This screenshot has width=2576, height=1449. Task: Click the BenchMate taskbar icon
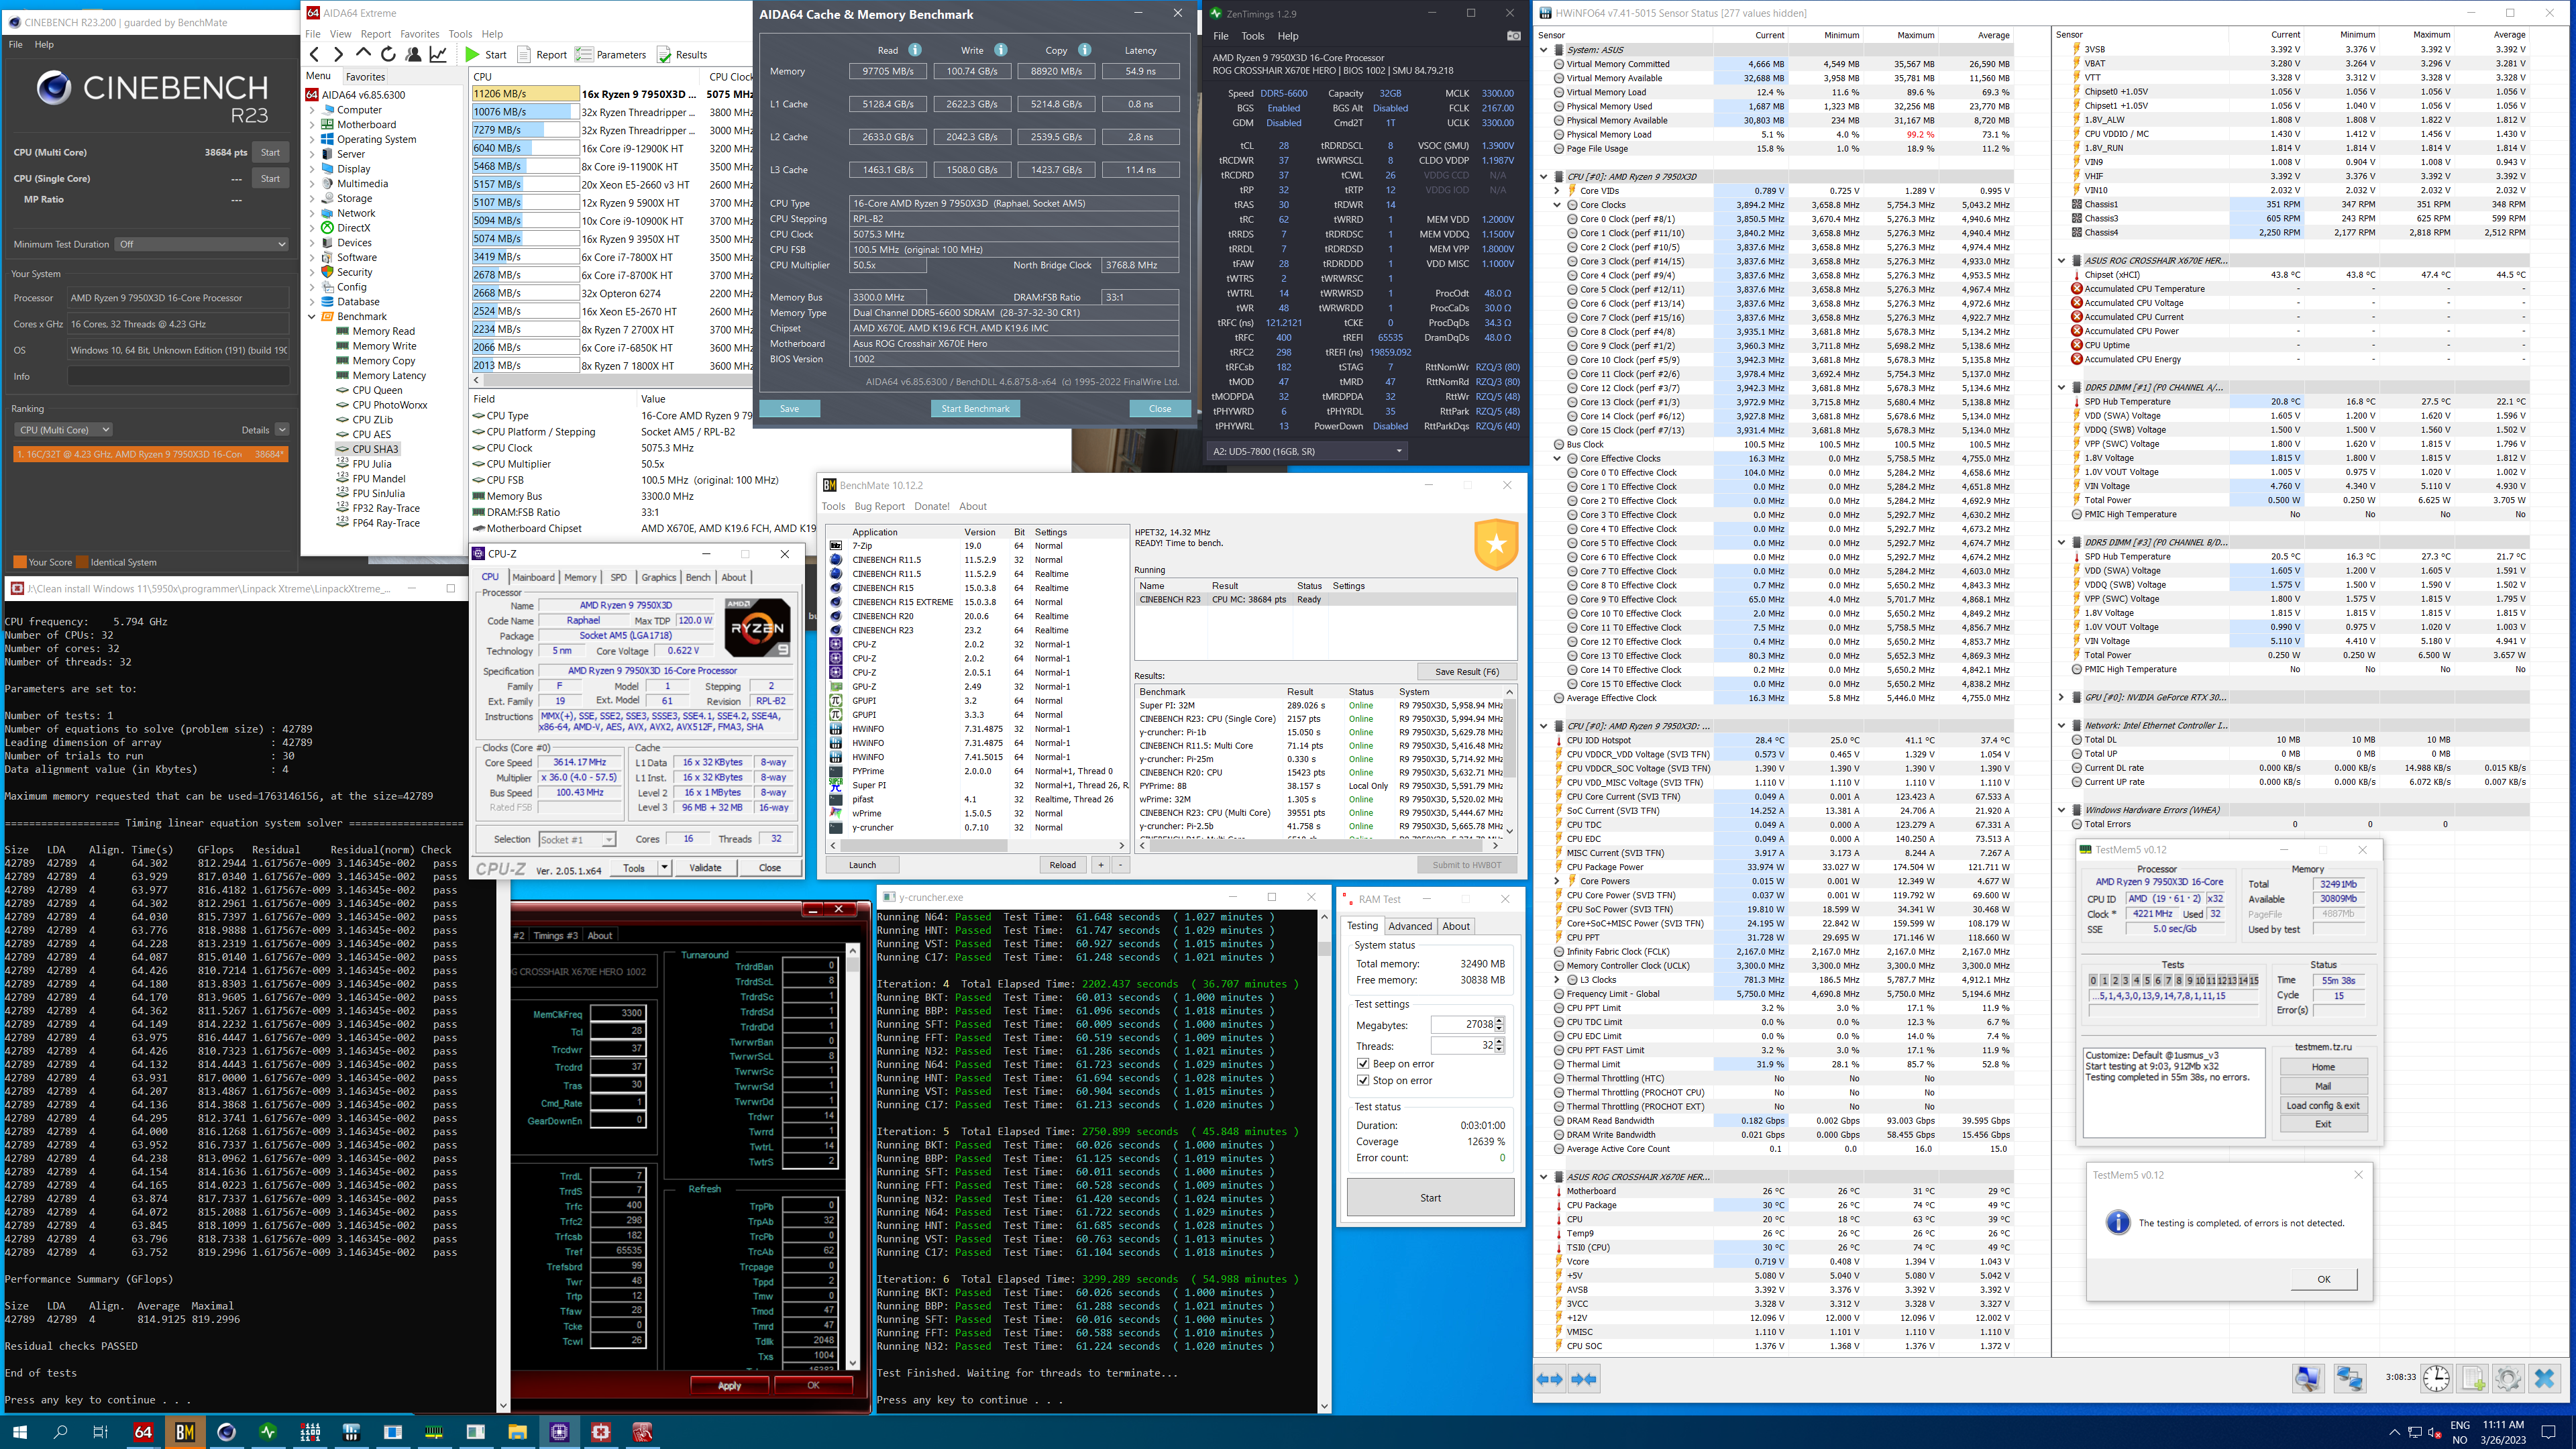(x=185, y=1432)
